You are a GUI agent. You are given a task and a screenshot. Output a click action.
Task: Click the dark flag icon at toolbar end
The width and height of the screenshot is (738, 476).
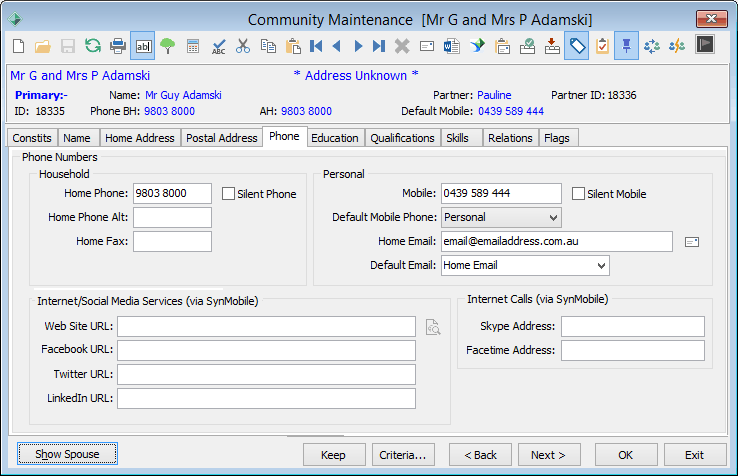click(x=705, y=45)
